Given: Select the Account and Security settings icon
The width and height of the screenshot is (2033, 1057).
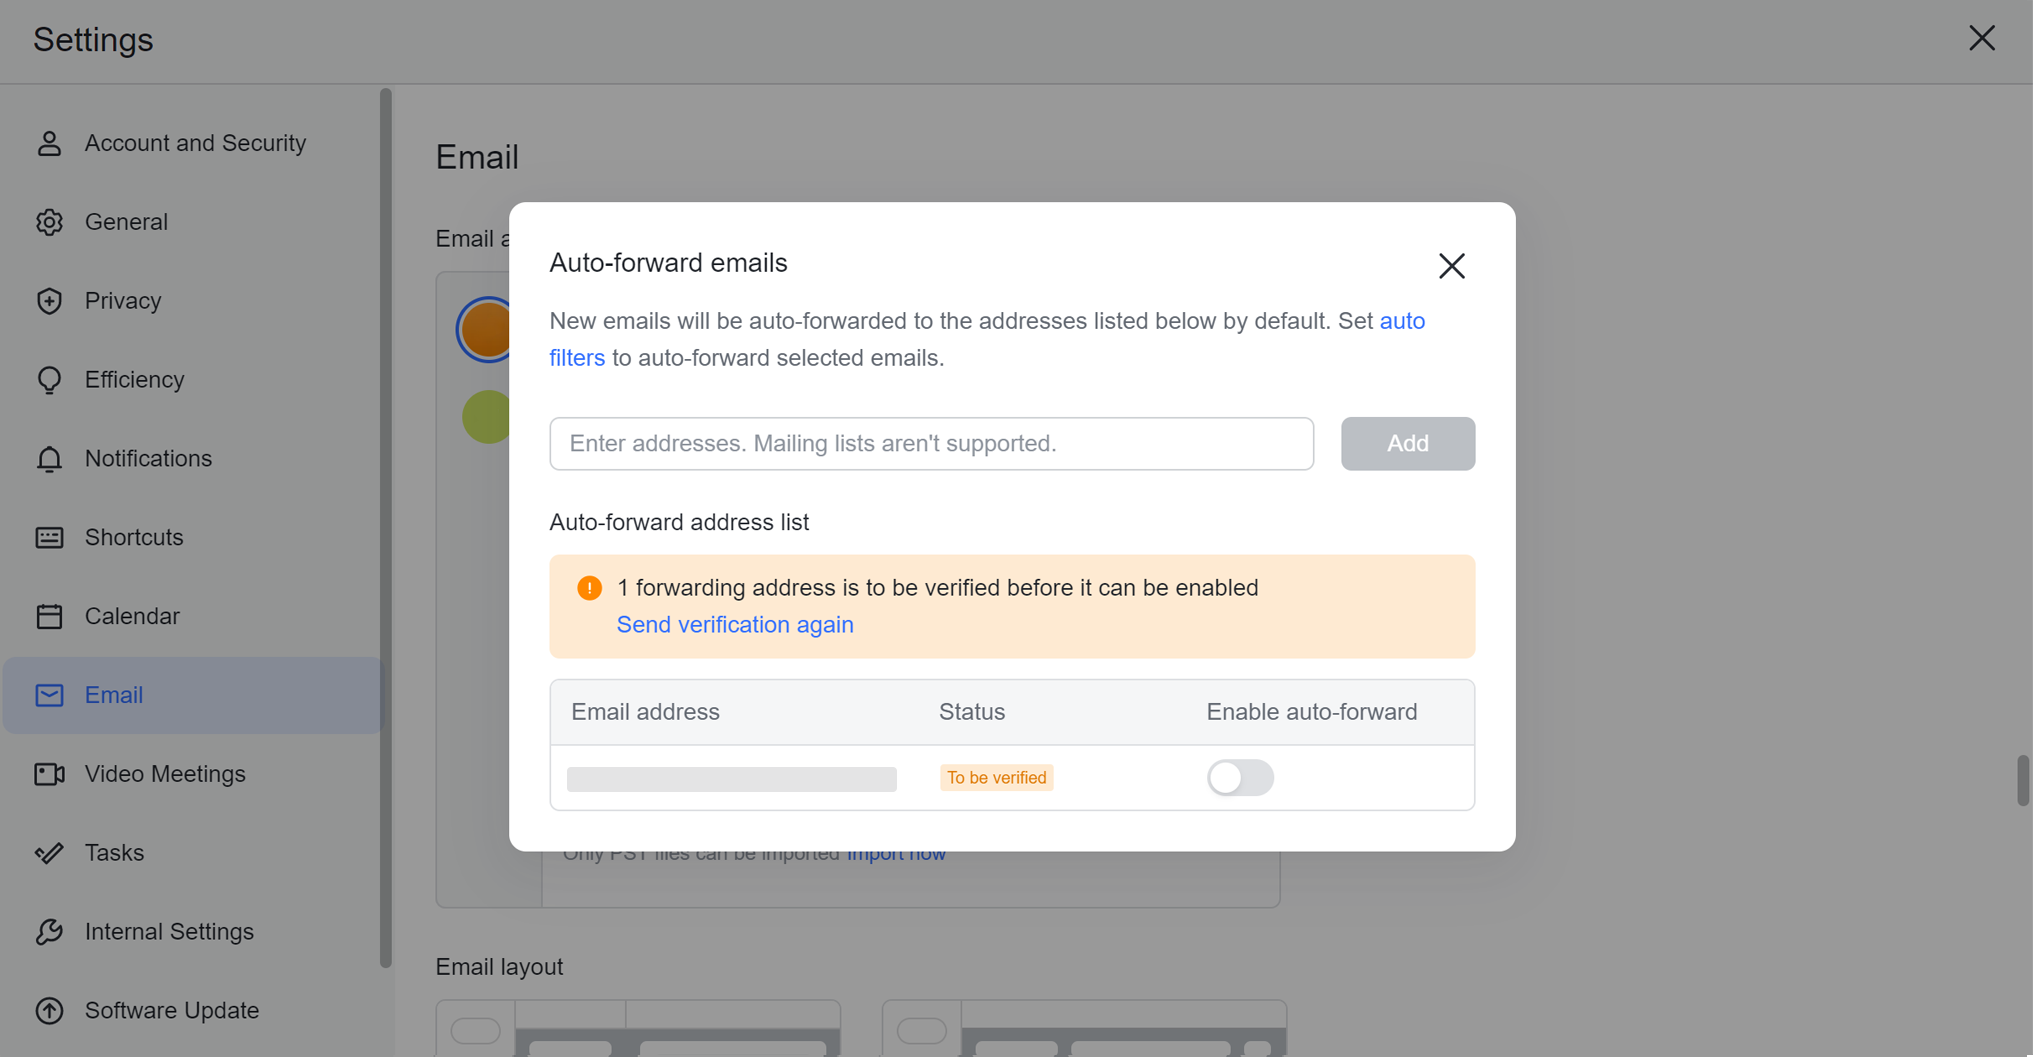Looking at the screenshot, I should [49, 143].
